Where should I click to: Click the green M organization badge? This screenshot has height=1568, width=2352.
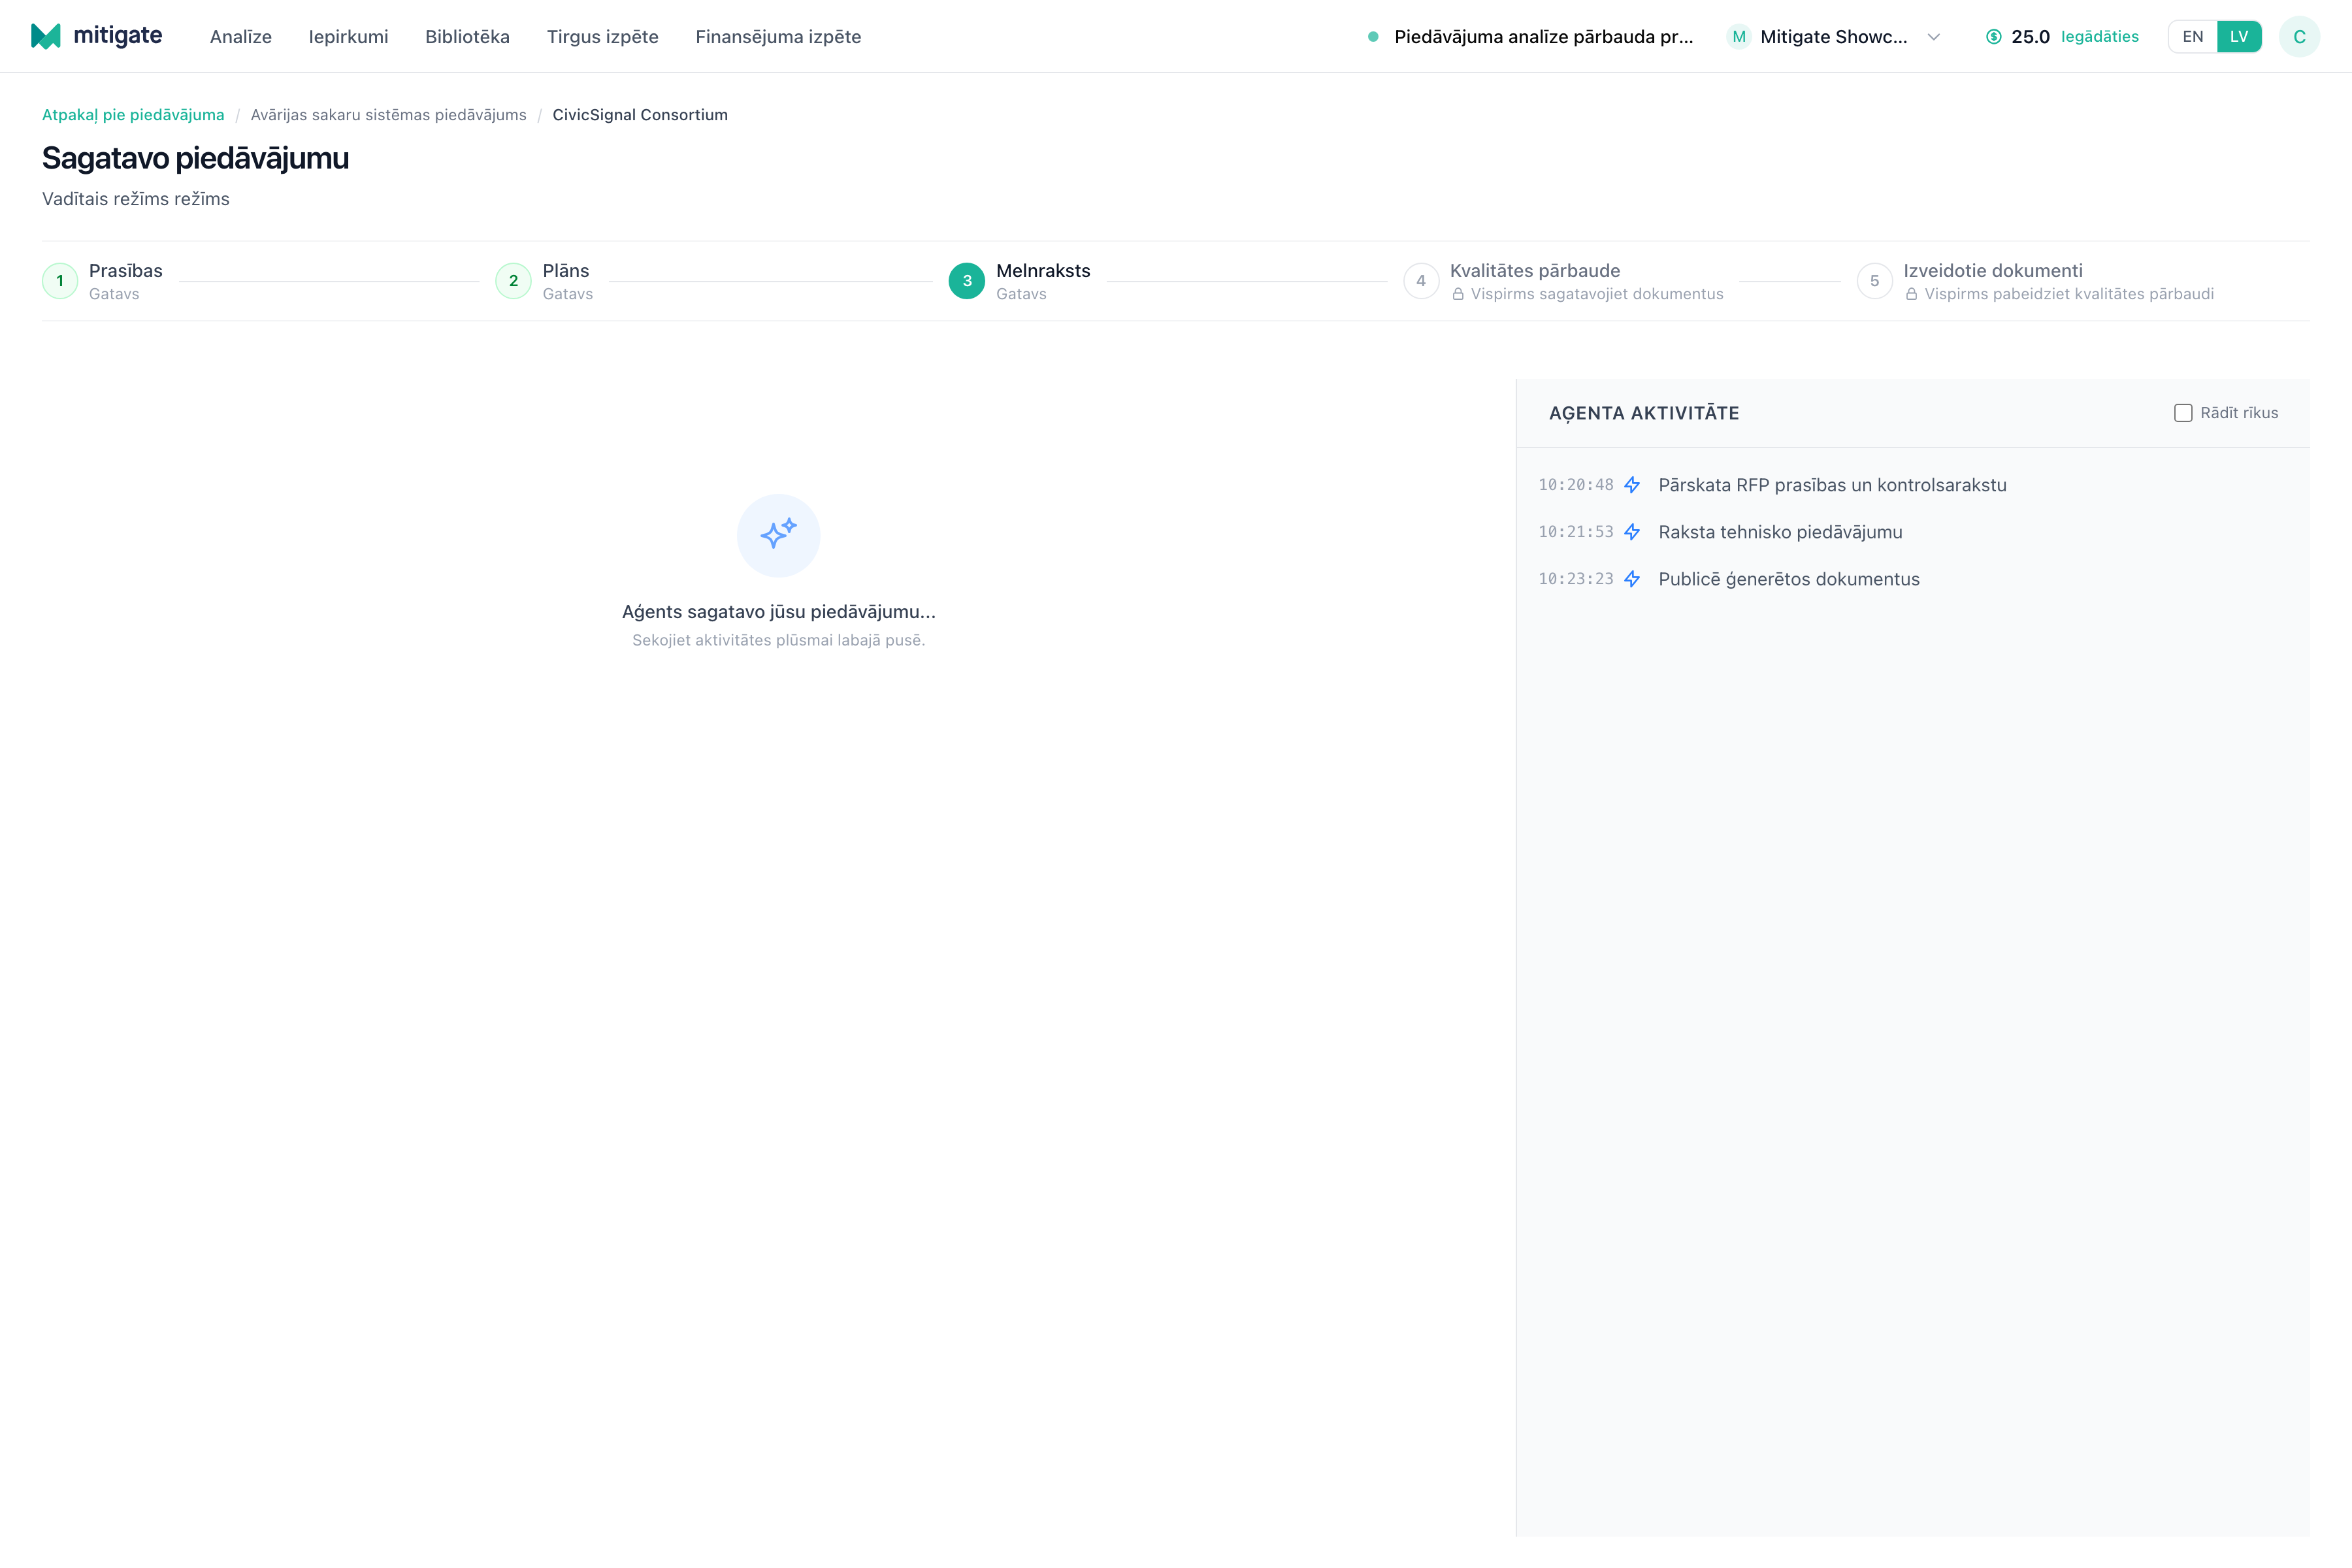point(1739,37)
